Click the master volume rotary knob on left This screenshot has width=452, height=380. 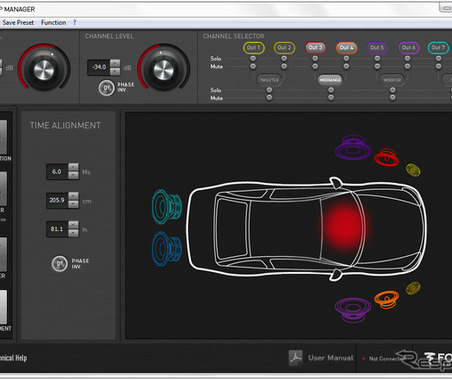click(44, 70)
